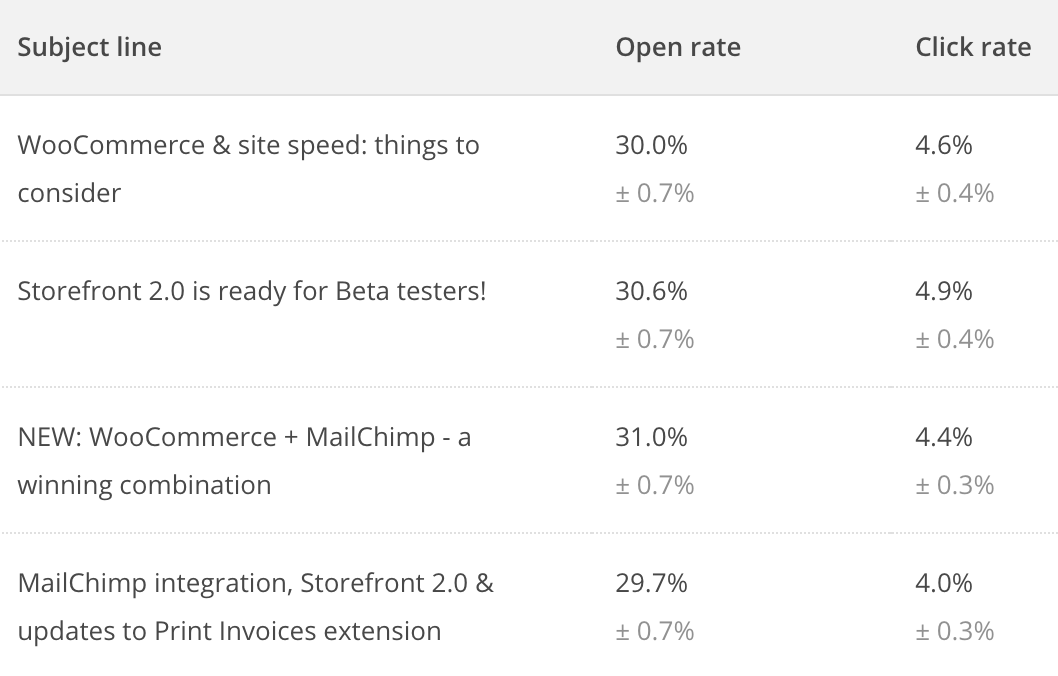Click the Subject line column header
The width and height of the screenshot is (1058, 676).
coord(90,47)
